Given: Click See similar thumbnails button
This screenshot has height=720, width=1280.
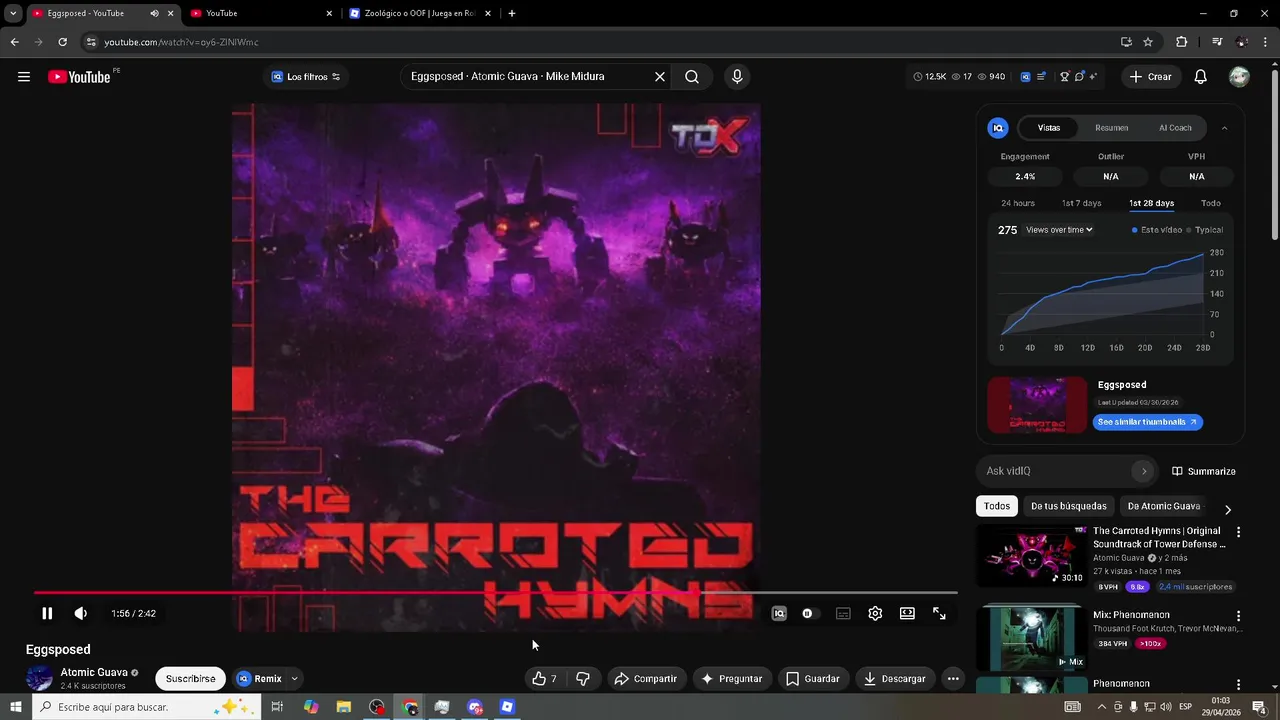Looking at the screenshot, I should coord(1147,422).
